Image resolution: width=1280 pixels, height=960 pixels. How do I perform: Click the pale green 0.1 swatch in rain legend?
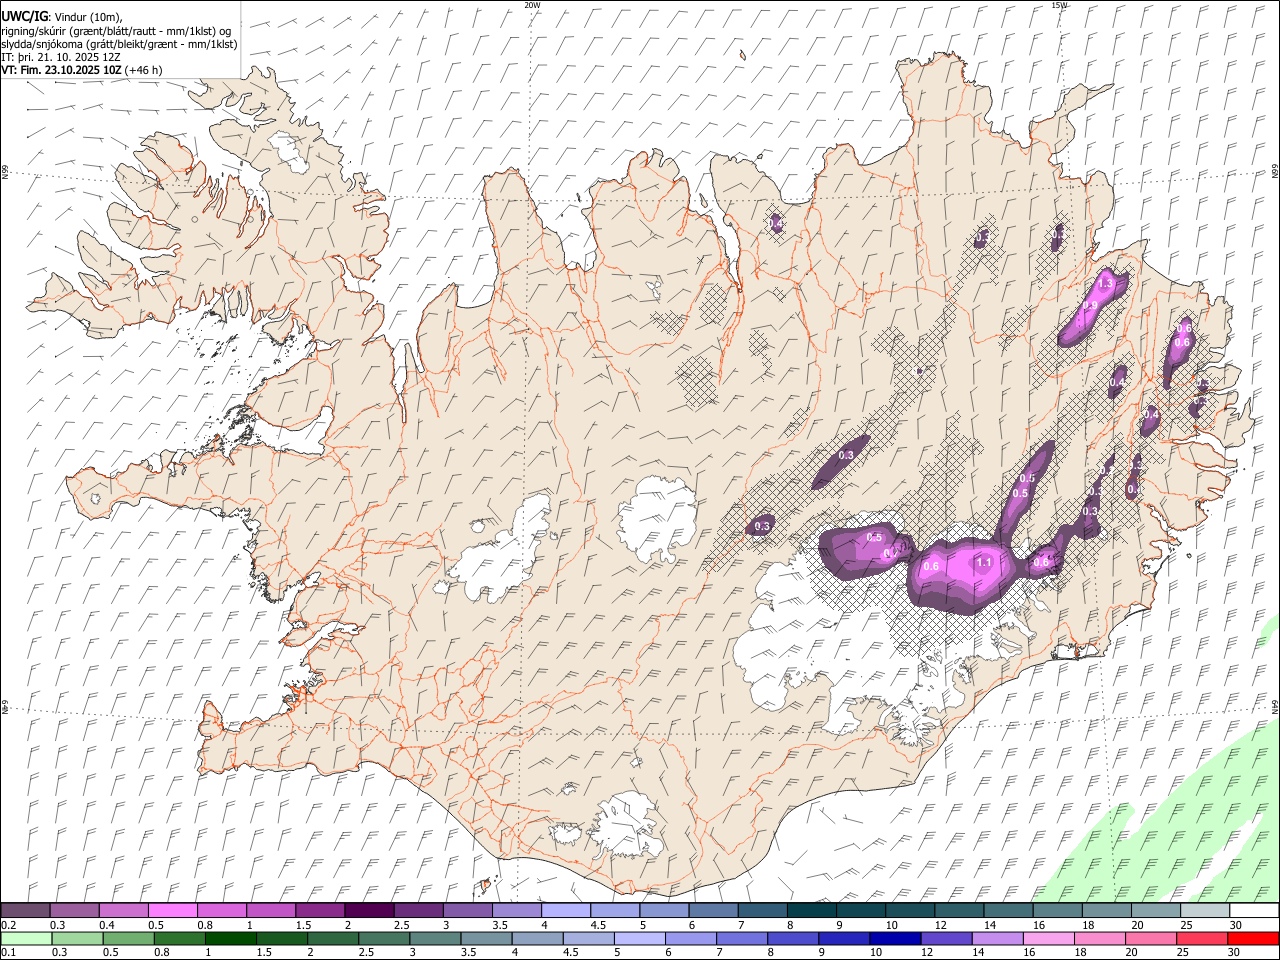[x=26, y=938]
